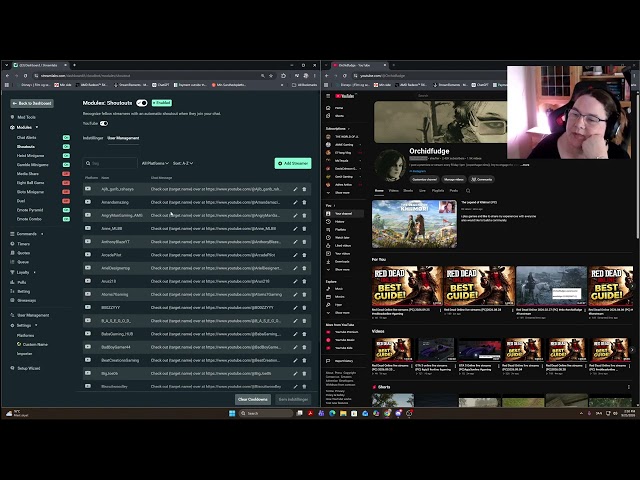Image resolution: width=640 pixels, height=480 pixels.
Task: Edit the Amandamazing shoutout row with its pencil icon
Action: (295, 202)
